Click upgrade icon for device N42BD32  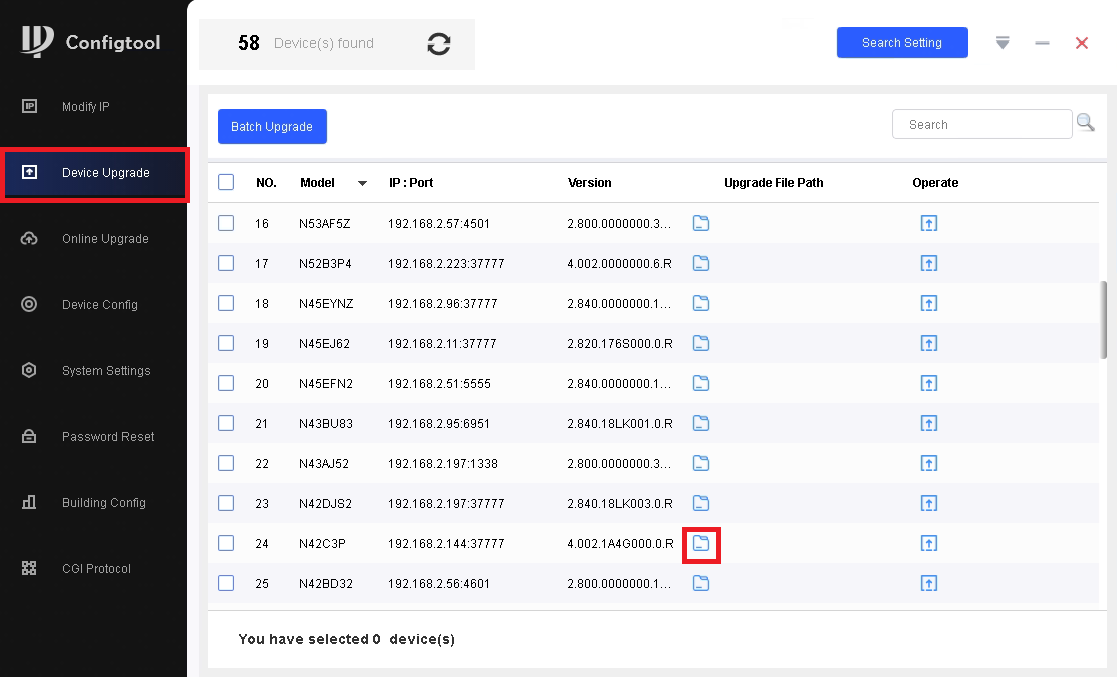(928, 583)
